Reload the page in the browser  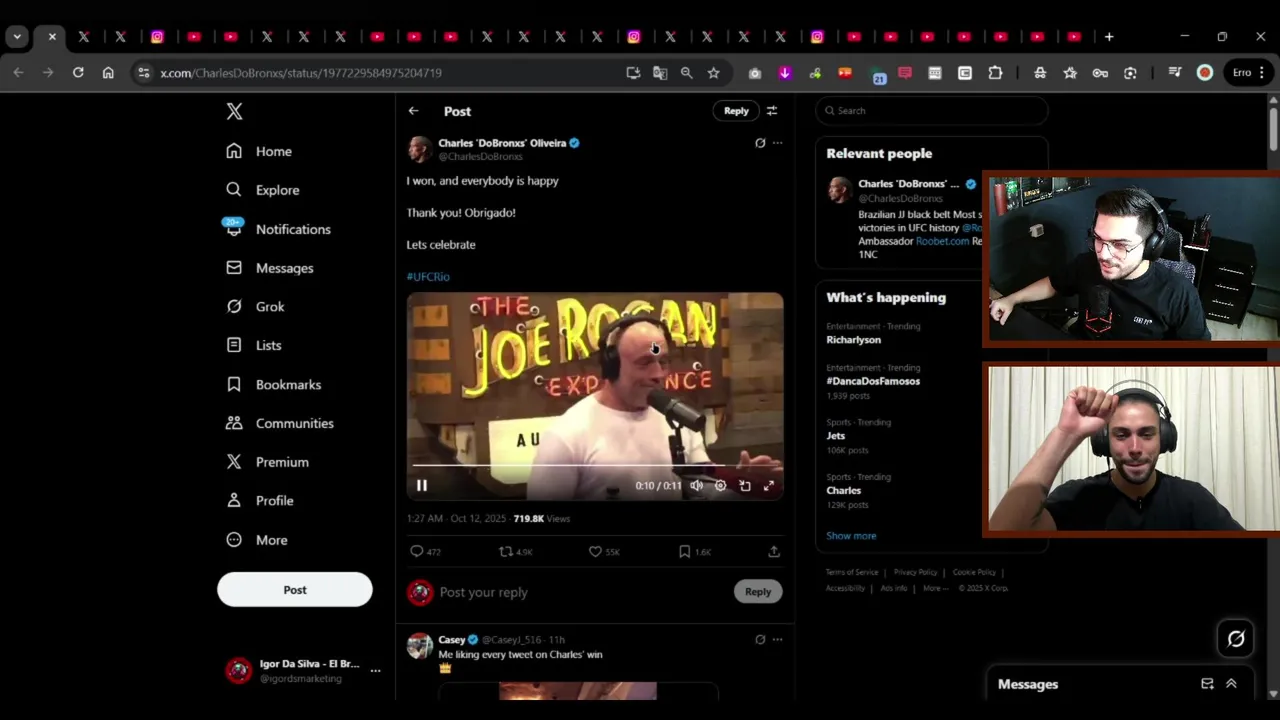(x=78, y=73)
